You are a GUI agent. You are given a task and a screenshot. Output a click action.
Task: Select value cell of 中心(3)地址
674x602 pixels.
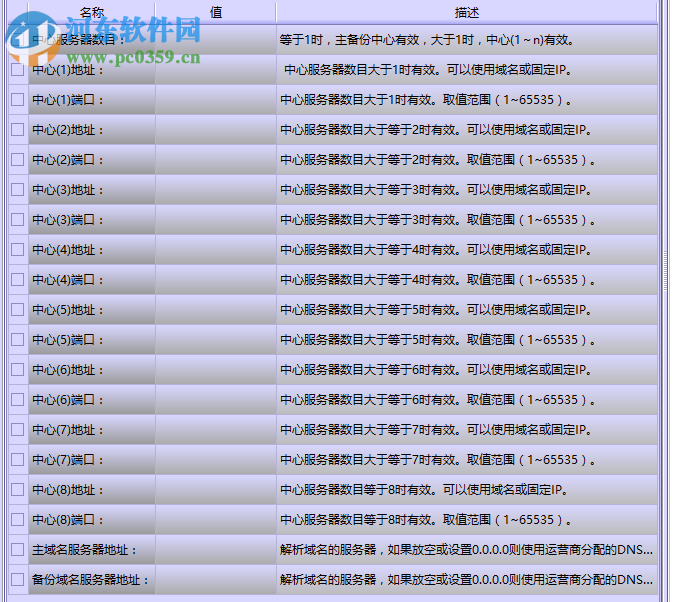pos(216,190)
